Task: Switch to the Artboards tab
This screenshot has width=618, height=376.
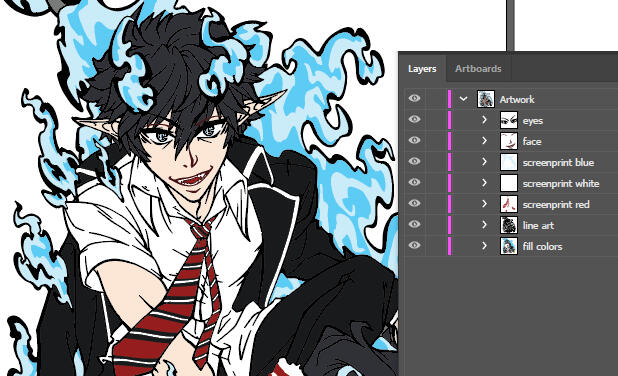Action: [x=478, y=69]
